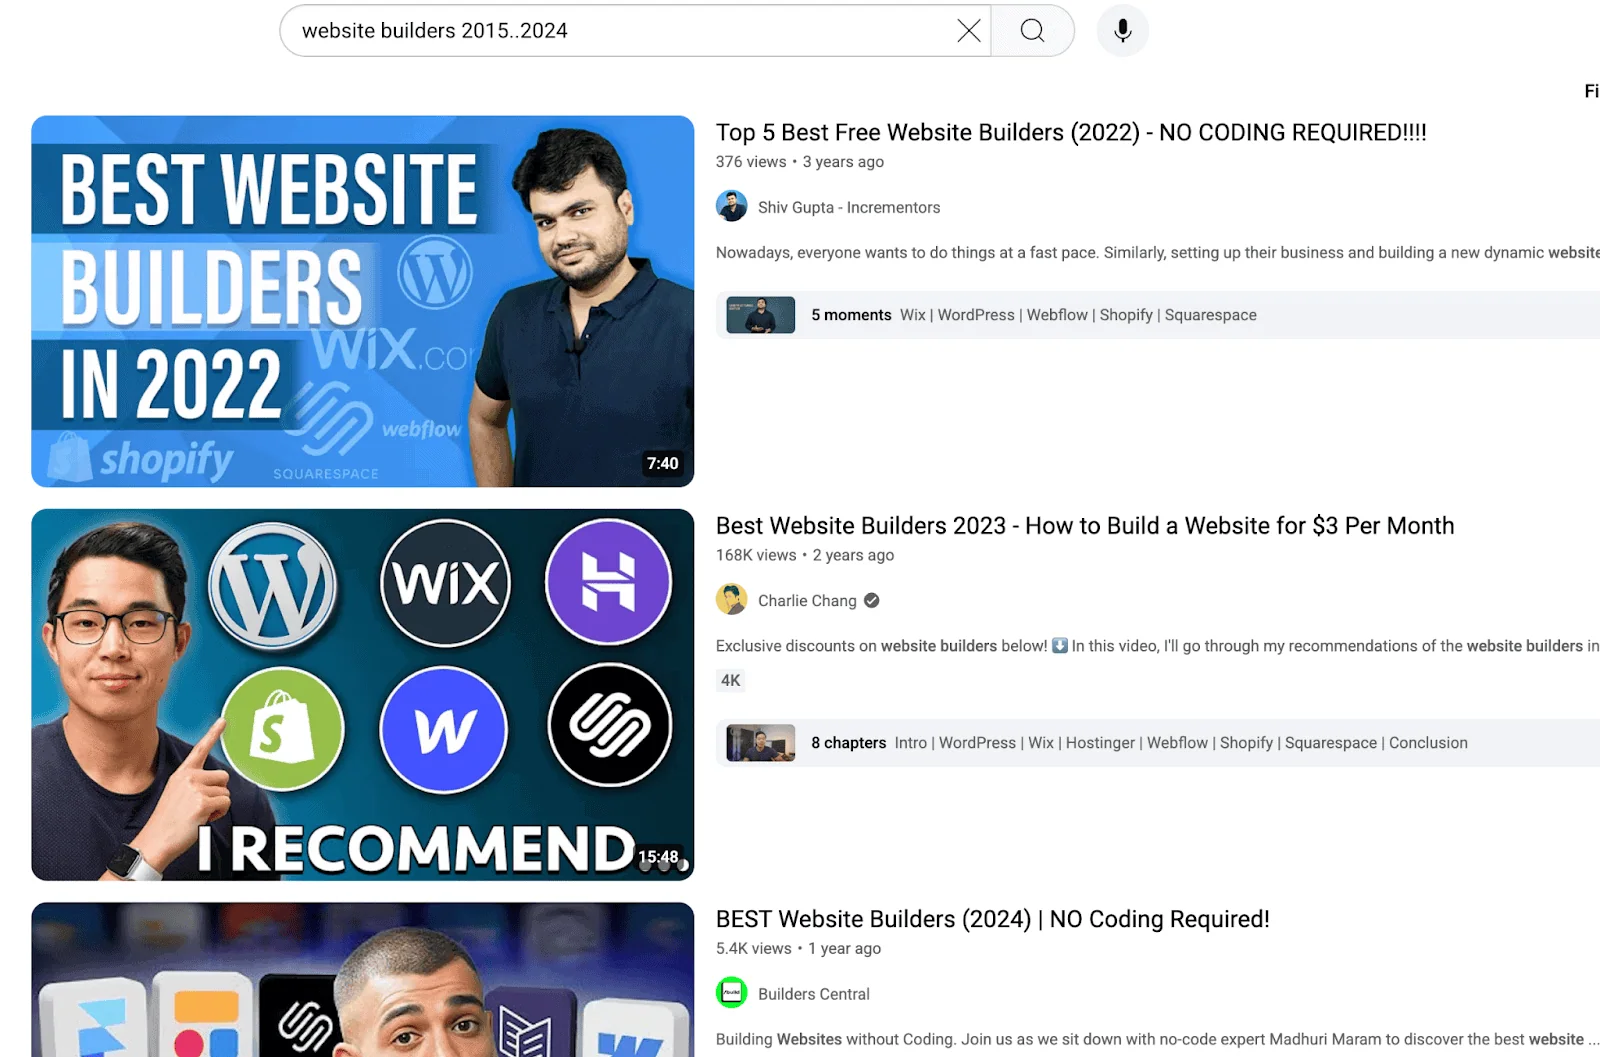The width and height of the screenshot is (1600, 1057).
Task: Play the I Recommend video thumbnail
Action: [x=362, y=694]
